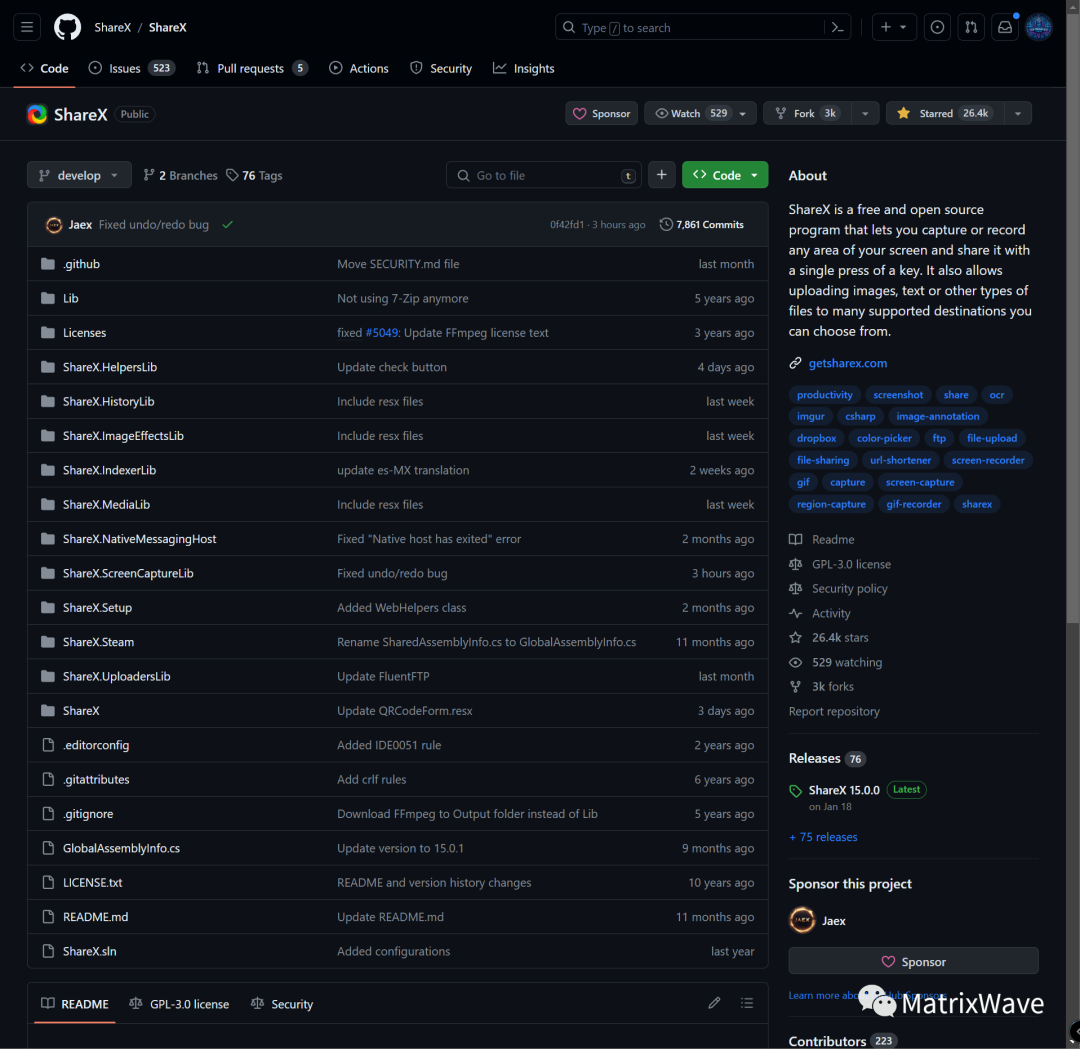Open 2 Branches link
Viewport: 1080px width, 1049px height.
point(180,175)
